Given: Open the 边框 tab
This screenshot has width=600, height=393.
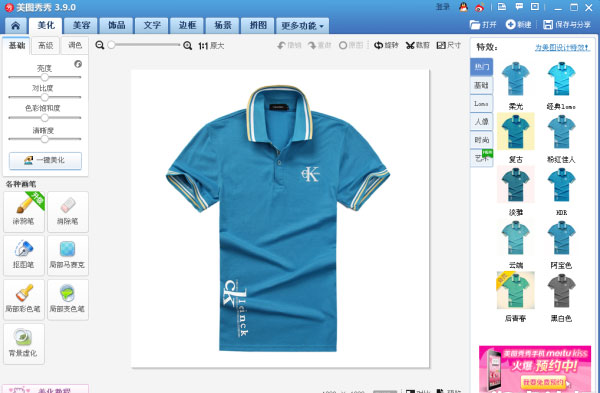Looking at the screenshot, I should (x=187, y=26).
